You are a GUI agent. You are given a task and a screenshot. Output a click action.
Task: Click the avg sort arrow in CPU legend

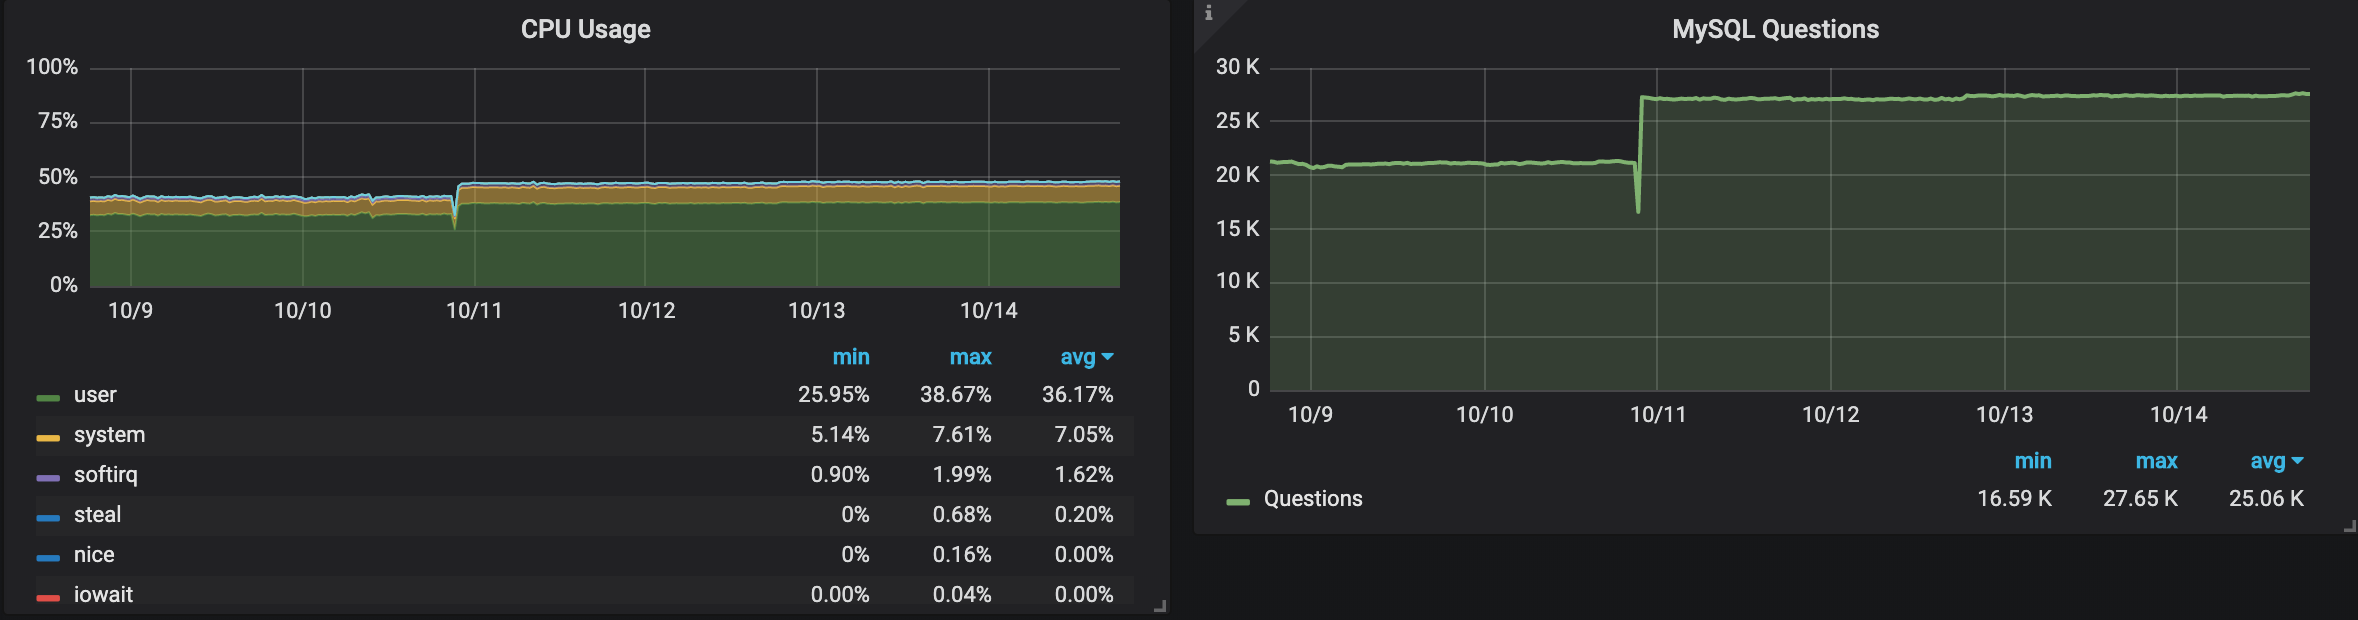[x=1107, y=357]
